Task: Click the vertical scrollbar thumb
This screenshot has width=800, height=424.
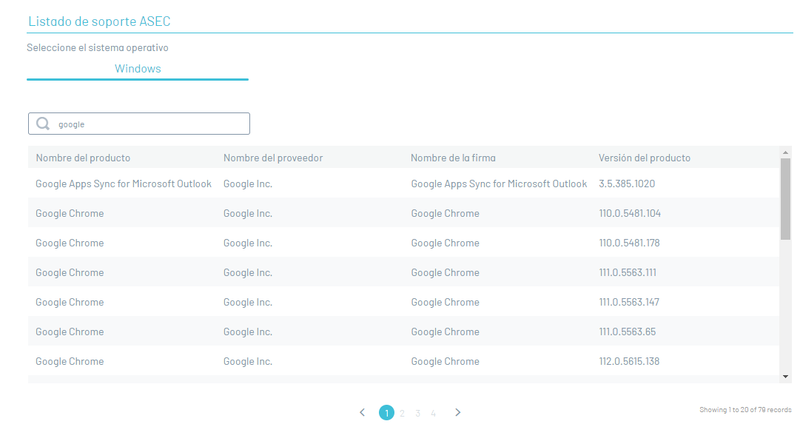Action: click(x=785, y=198)
